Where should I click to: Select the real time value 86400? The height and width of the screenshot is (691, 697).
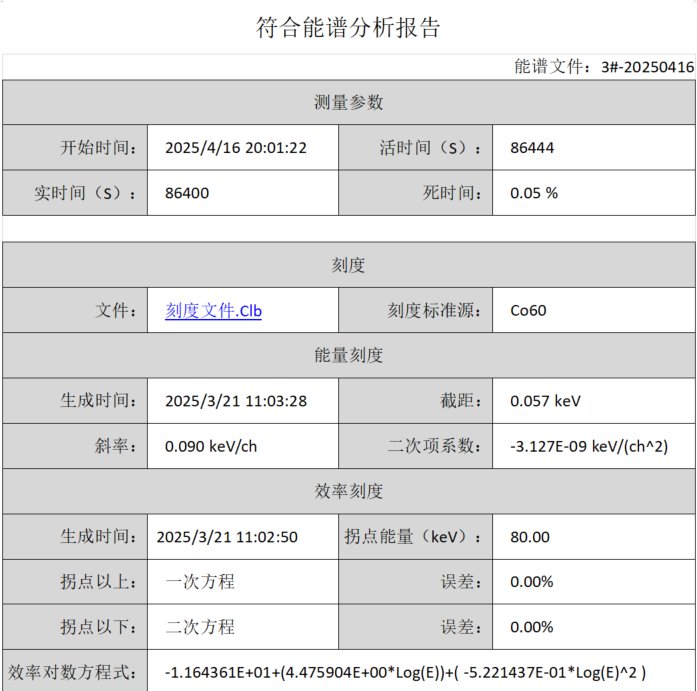[x=187, y=193]
